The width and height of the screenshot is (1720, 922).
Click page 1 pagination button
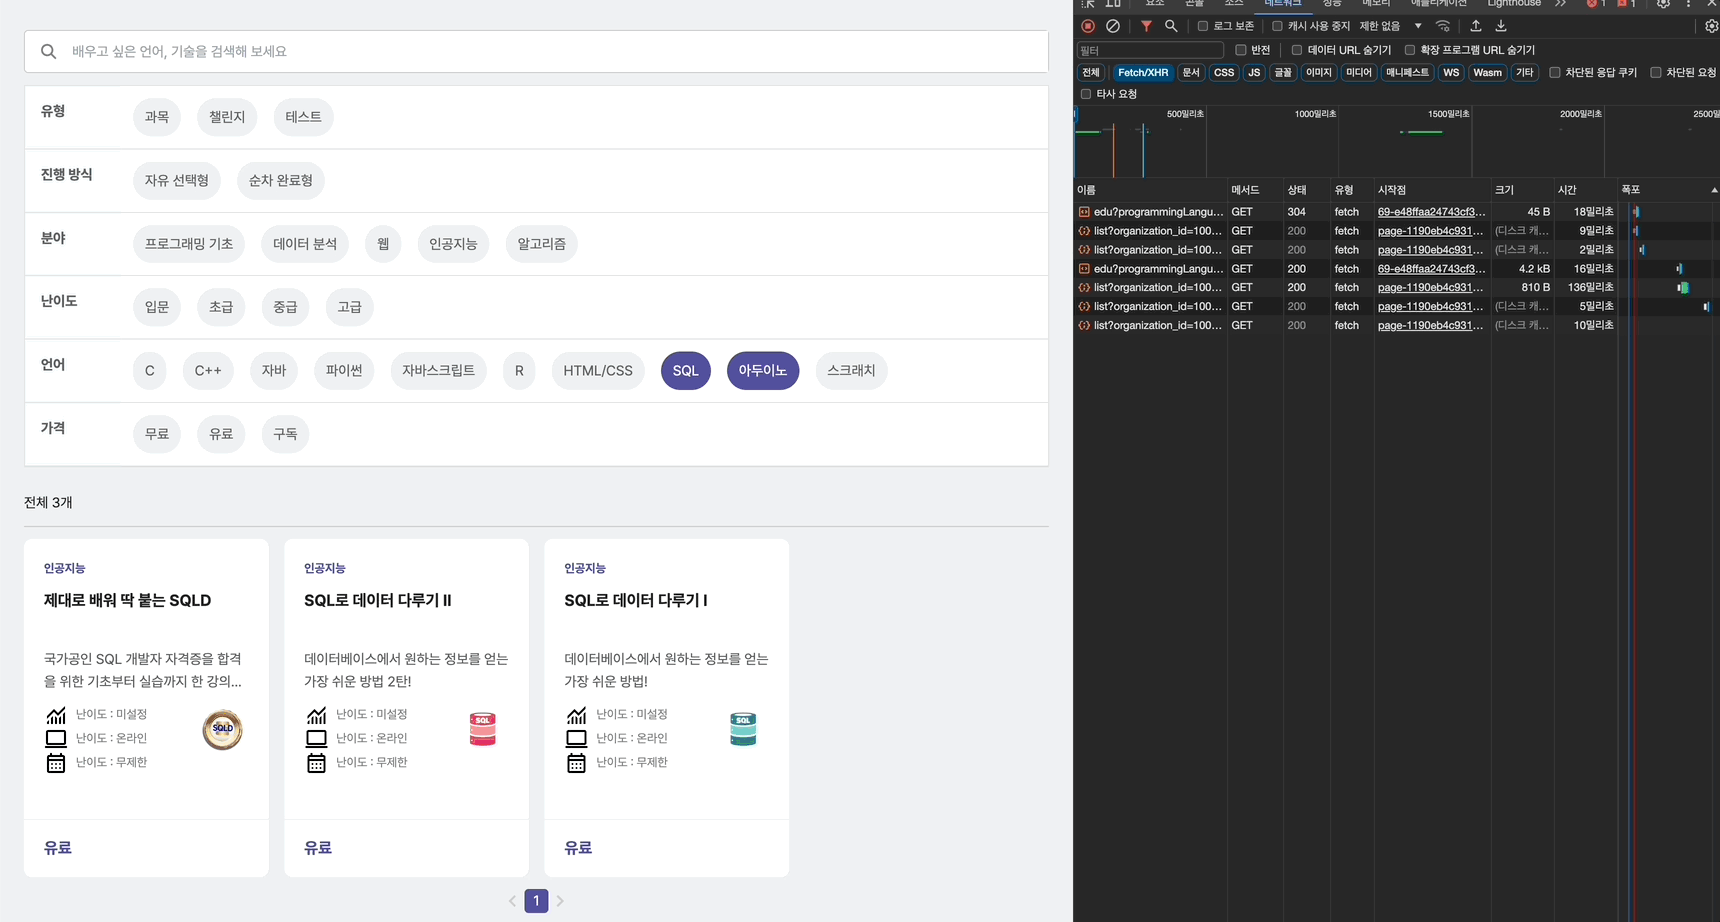point(536,901)
